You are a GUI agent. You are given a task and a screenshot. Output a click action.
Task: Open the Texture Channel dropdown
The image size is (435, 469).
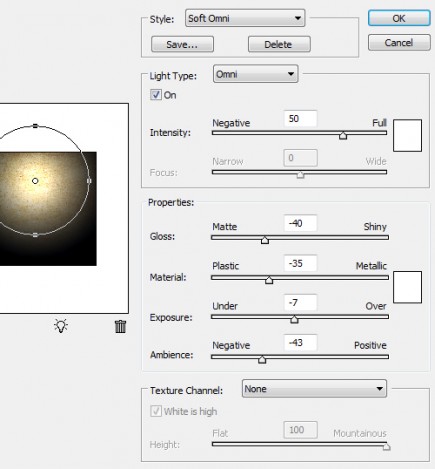pos(314,389)
